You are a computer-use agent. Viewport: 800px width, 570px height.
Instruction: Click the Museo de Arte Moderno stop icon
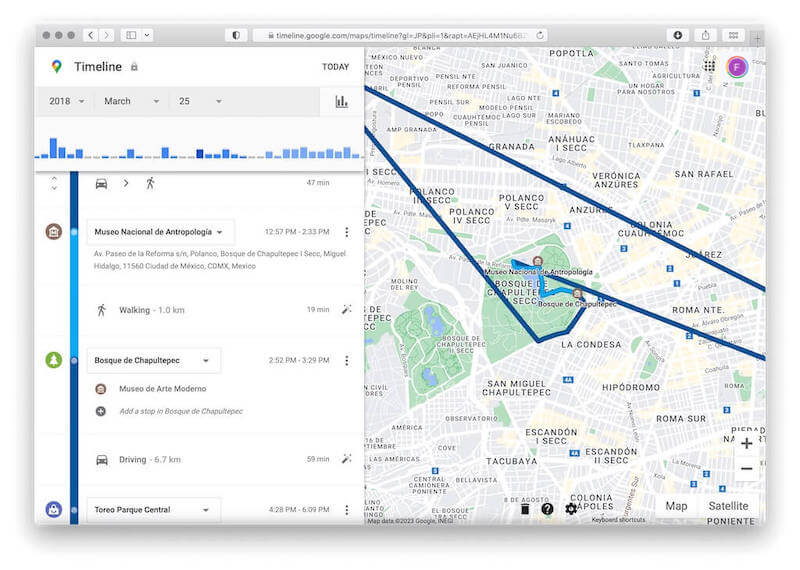101,389
